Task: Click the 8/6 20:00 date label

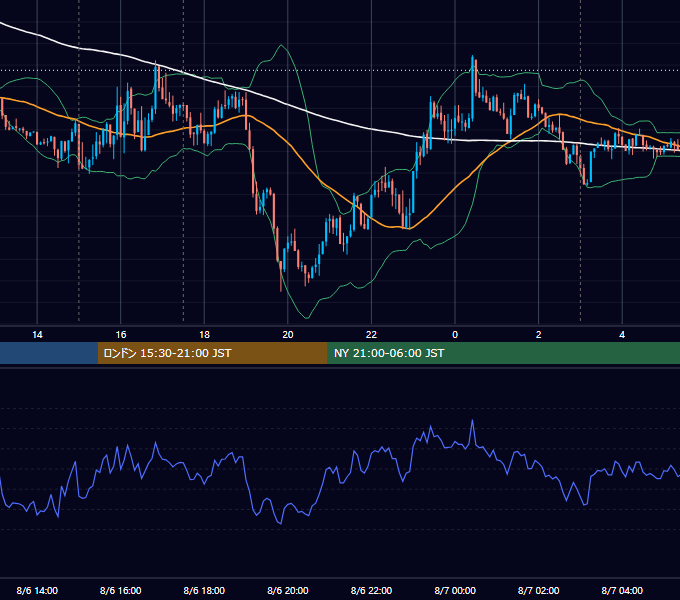Action: click(288, 590)
